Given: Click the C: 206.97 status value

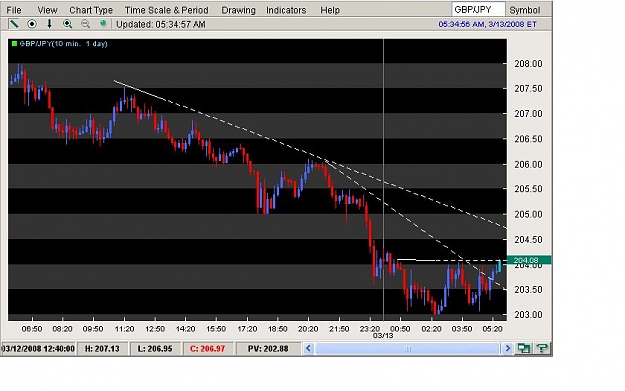Looking at the screenshot, I should pyautogui.click(x=208, y=348).
